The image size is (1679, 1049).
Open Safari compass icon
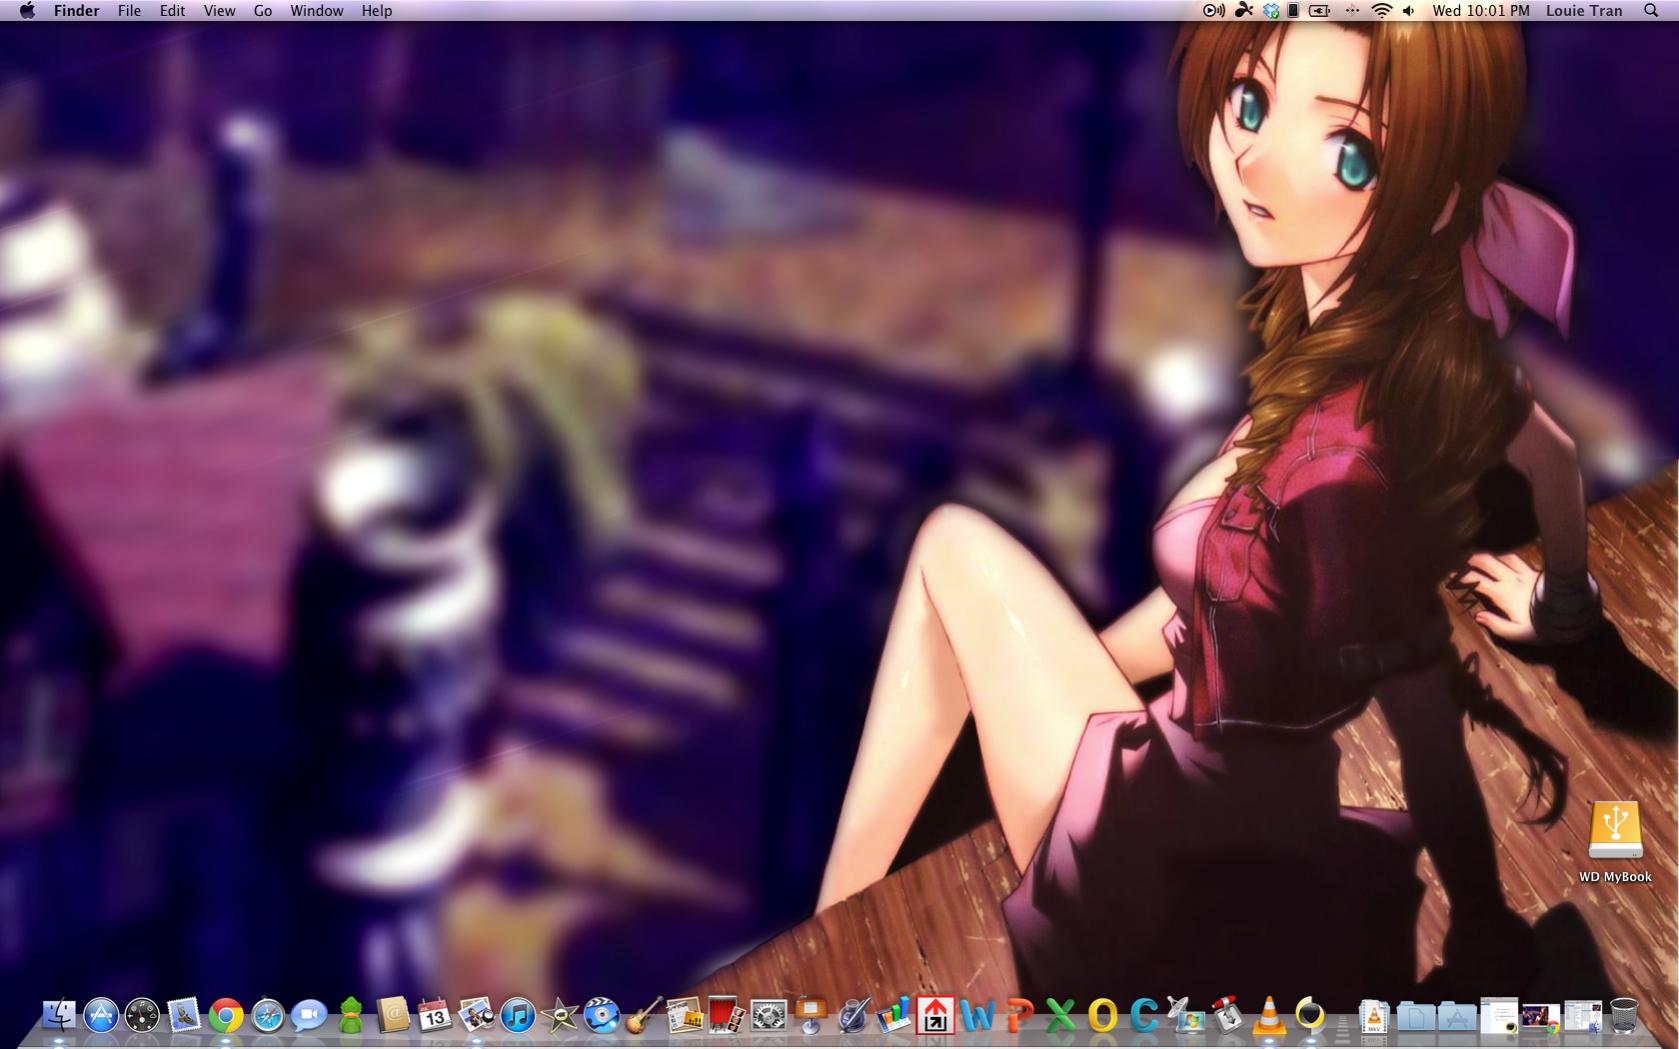[x=268, y=1016]
